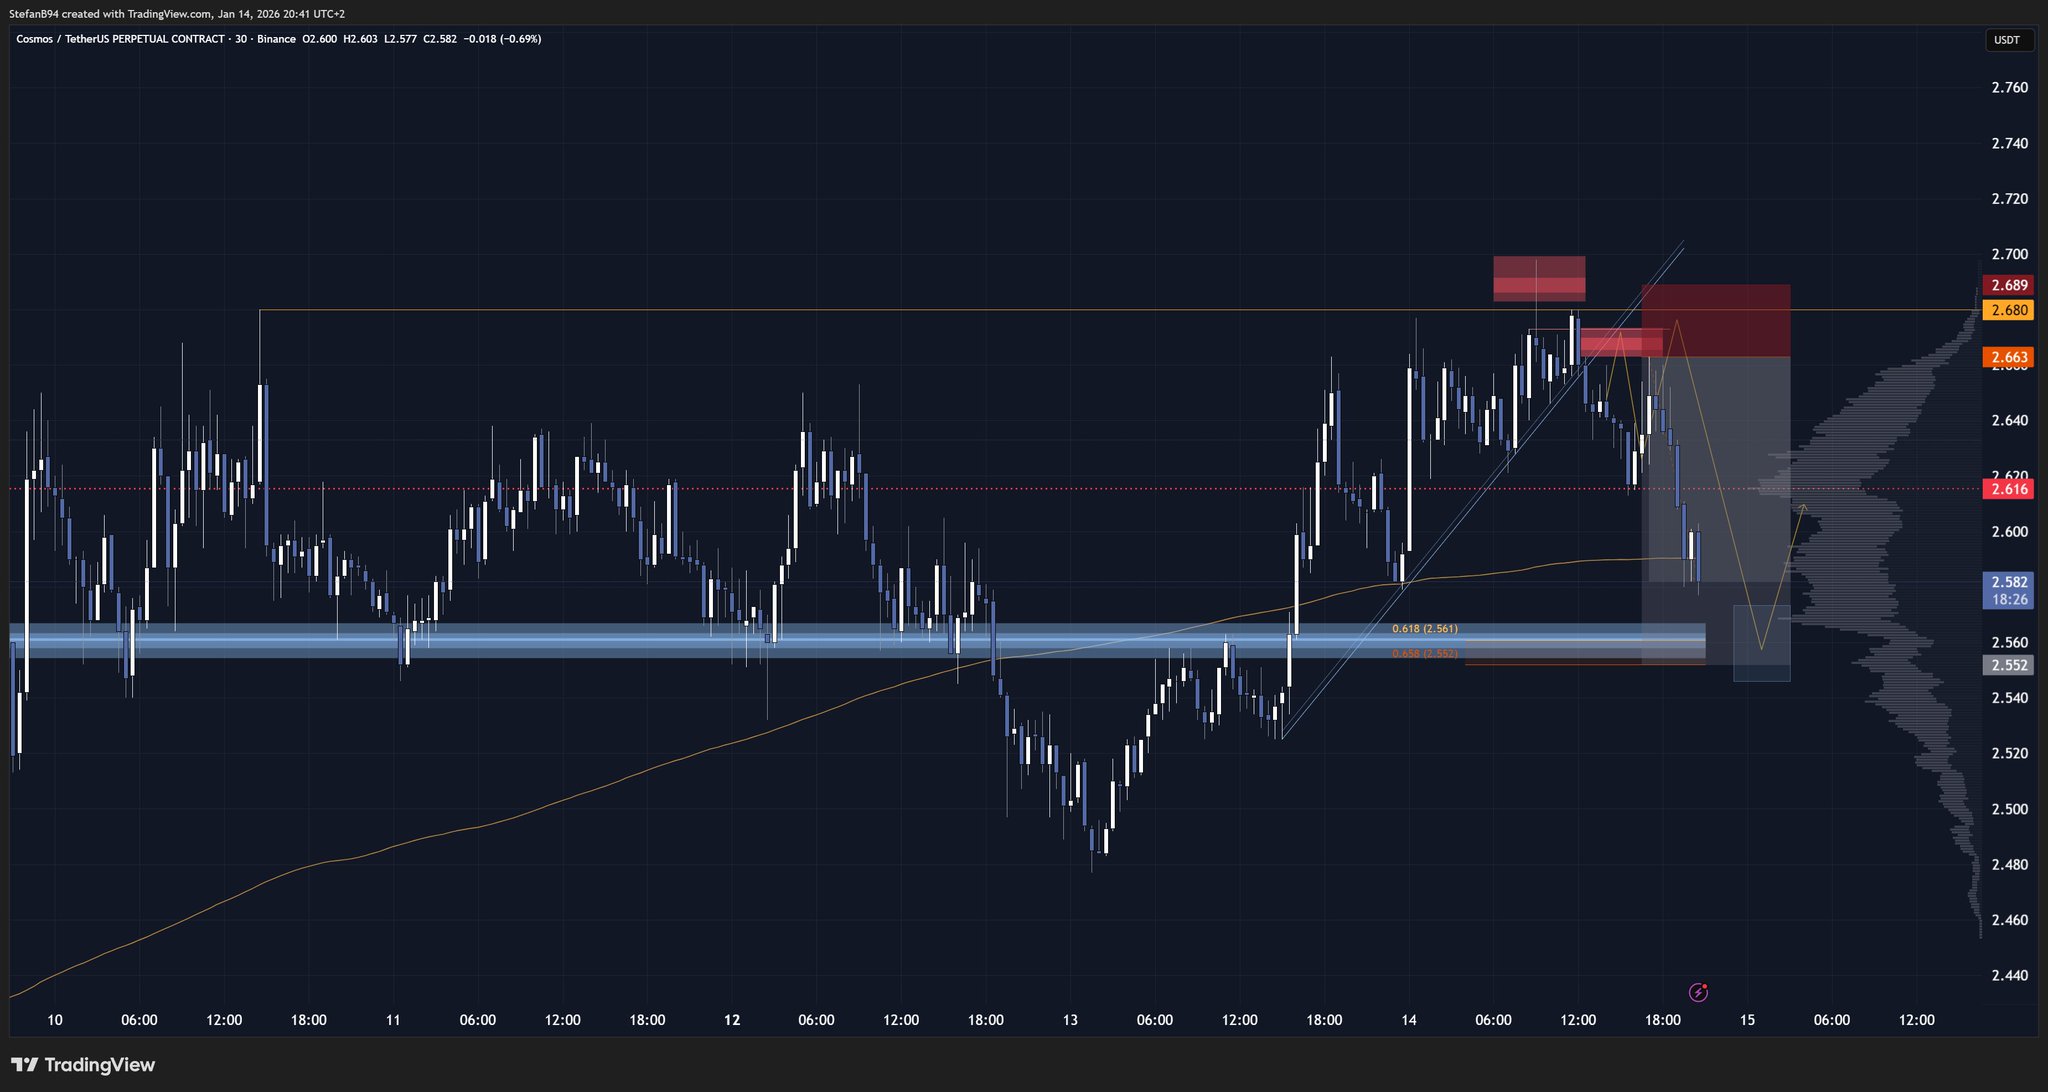Viewport: 2048px width, 1092px height.
Task: Click the 2.760 value on price scale
Action: 2009,88
